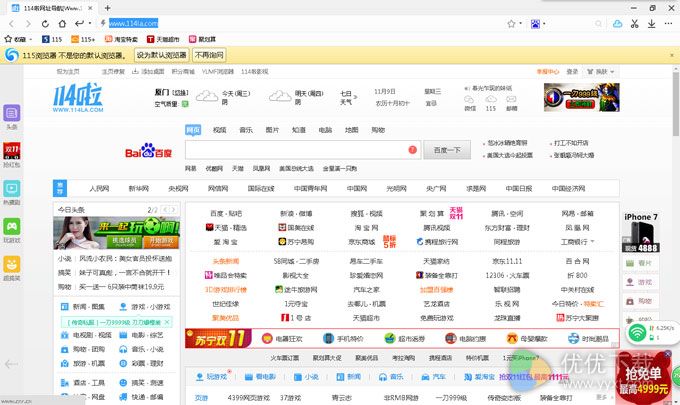Open the three-dot browser menu

coord(668,24)
